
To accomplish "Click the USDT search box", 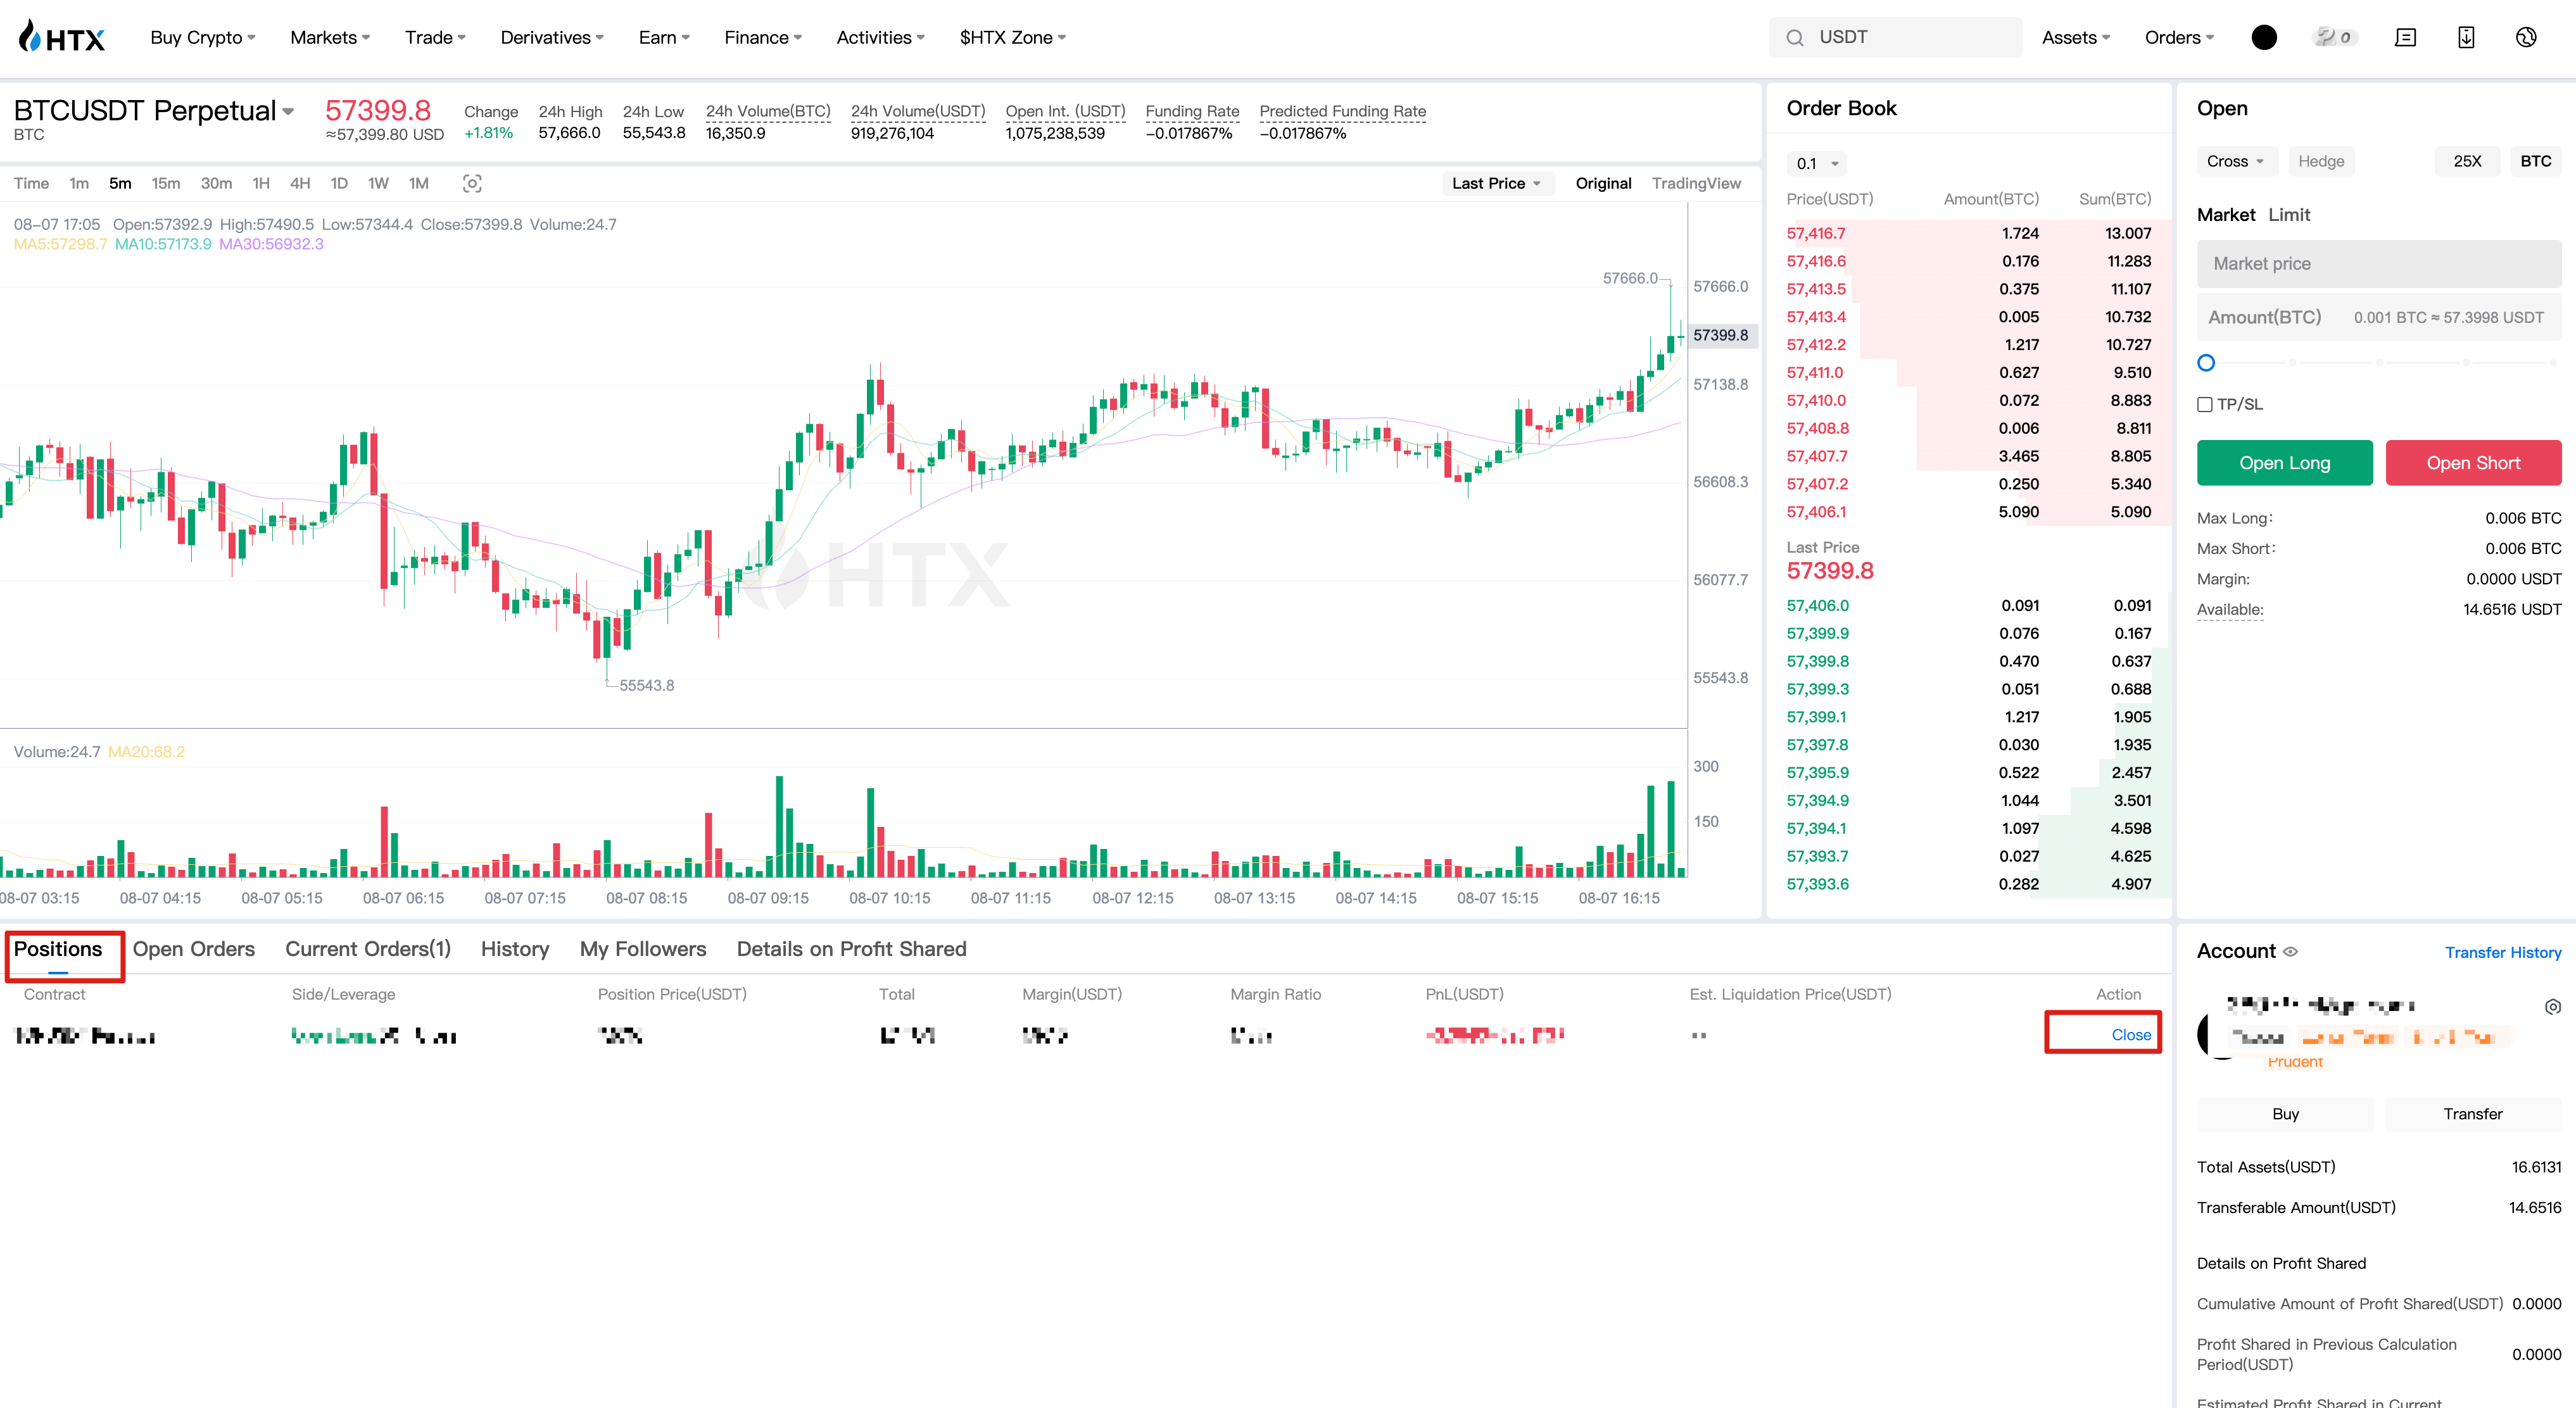I will (1895, 37).
